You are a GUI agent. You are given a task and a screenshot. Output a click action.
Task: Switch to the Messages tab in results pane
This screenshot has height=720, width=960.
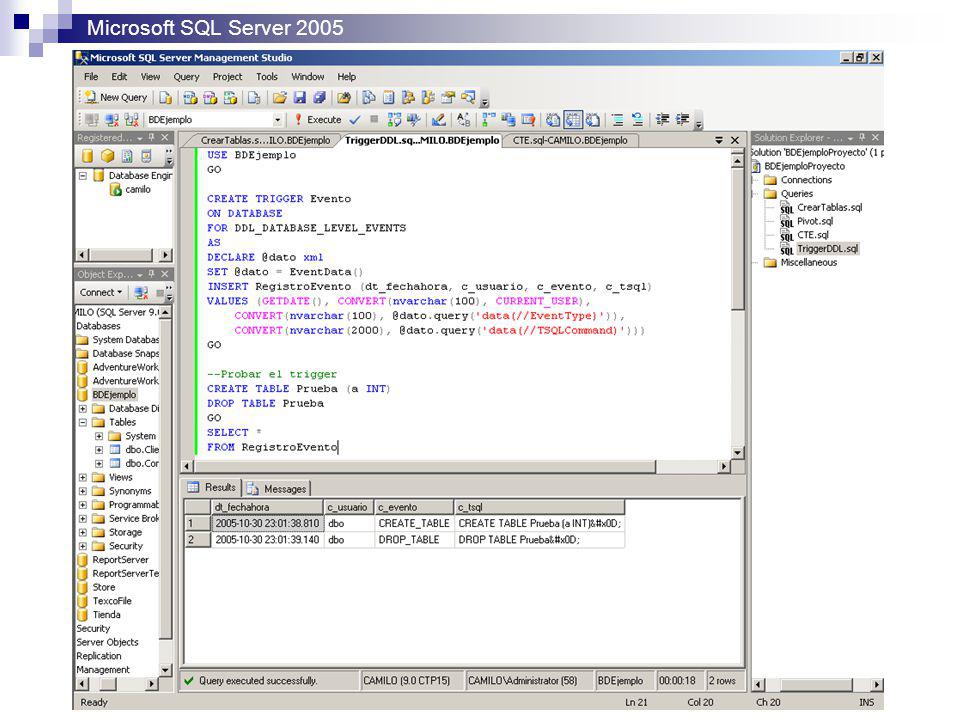click(x=278, y=489)
